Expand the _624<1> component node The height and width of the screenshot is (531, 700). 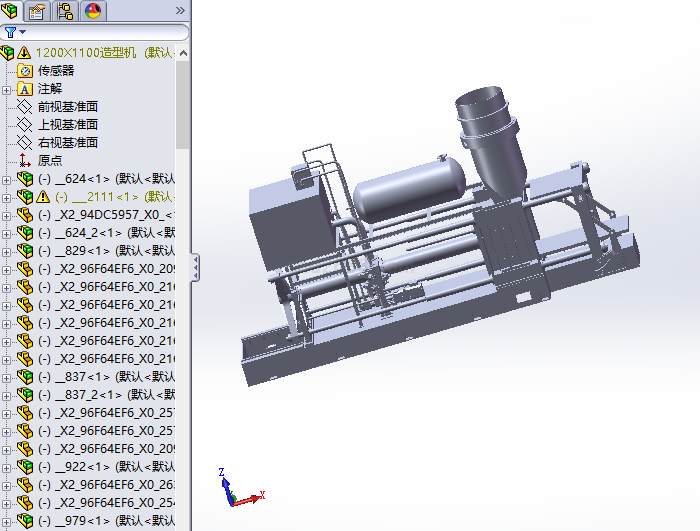7,179
